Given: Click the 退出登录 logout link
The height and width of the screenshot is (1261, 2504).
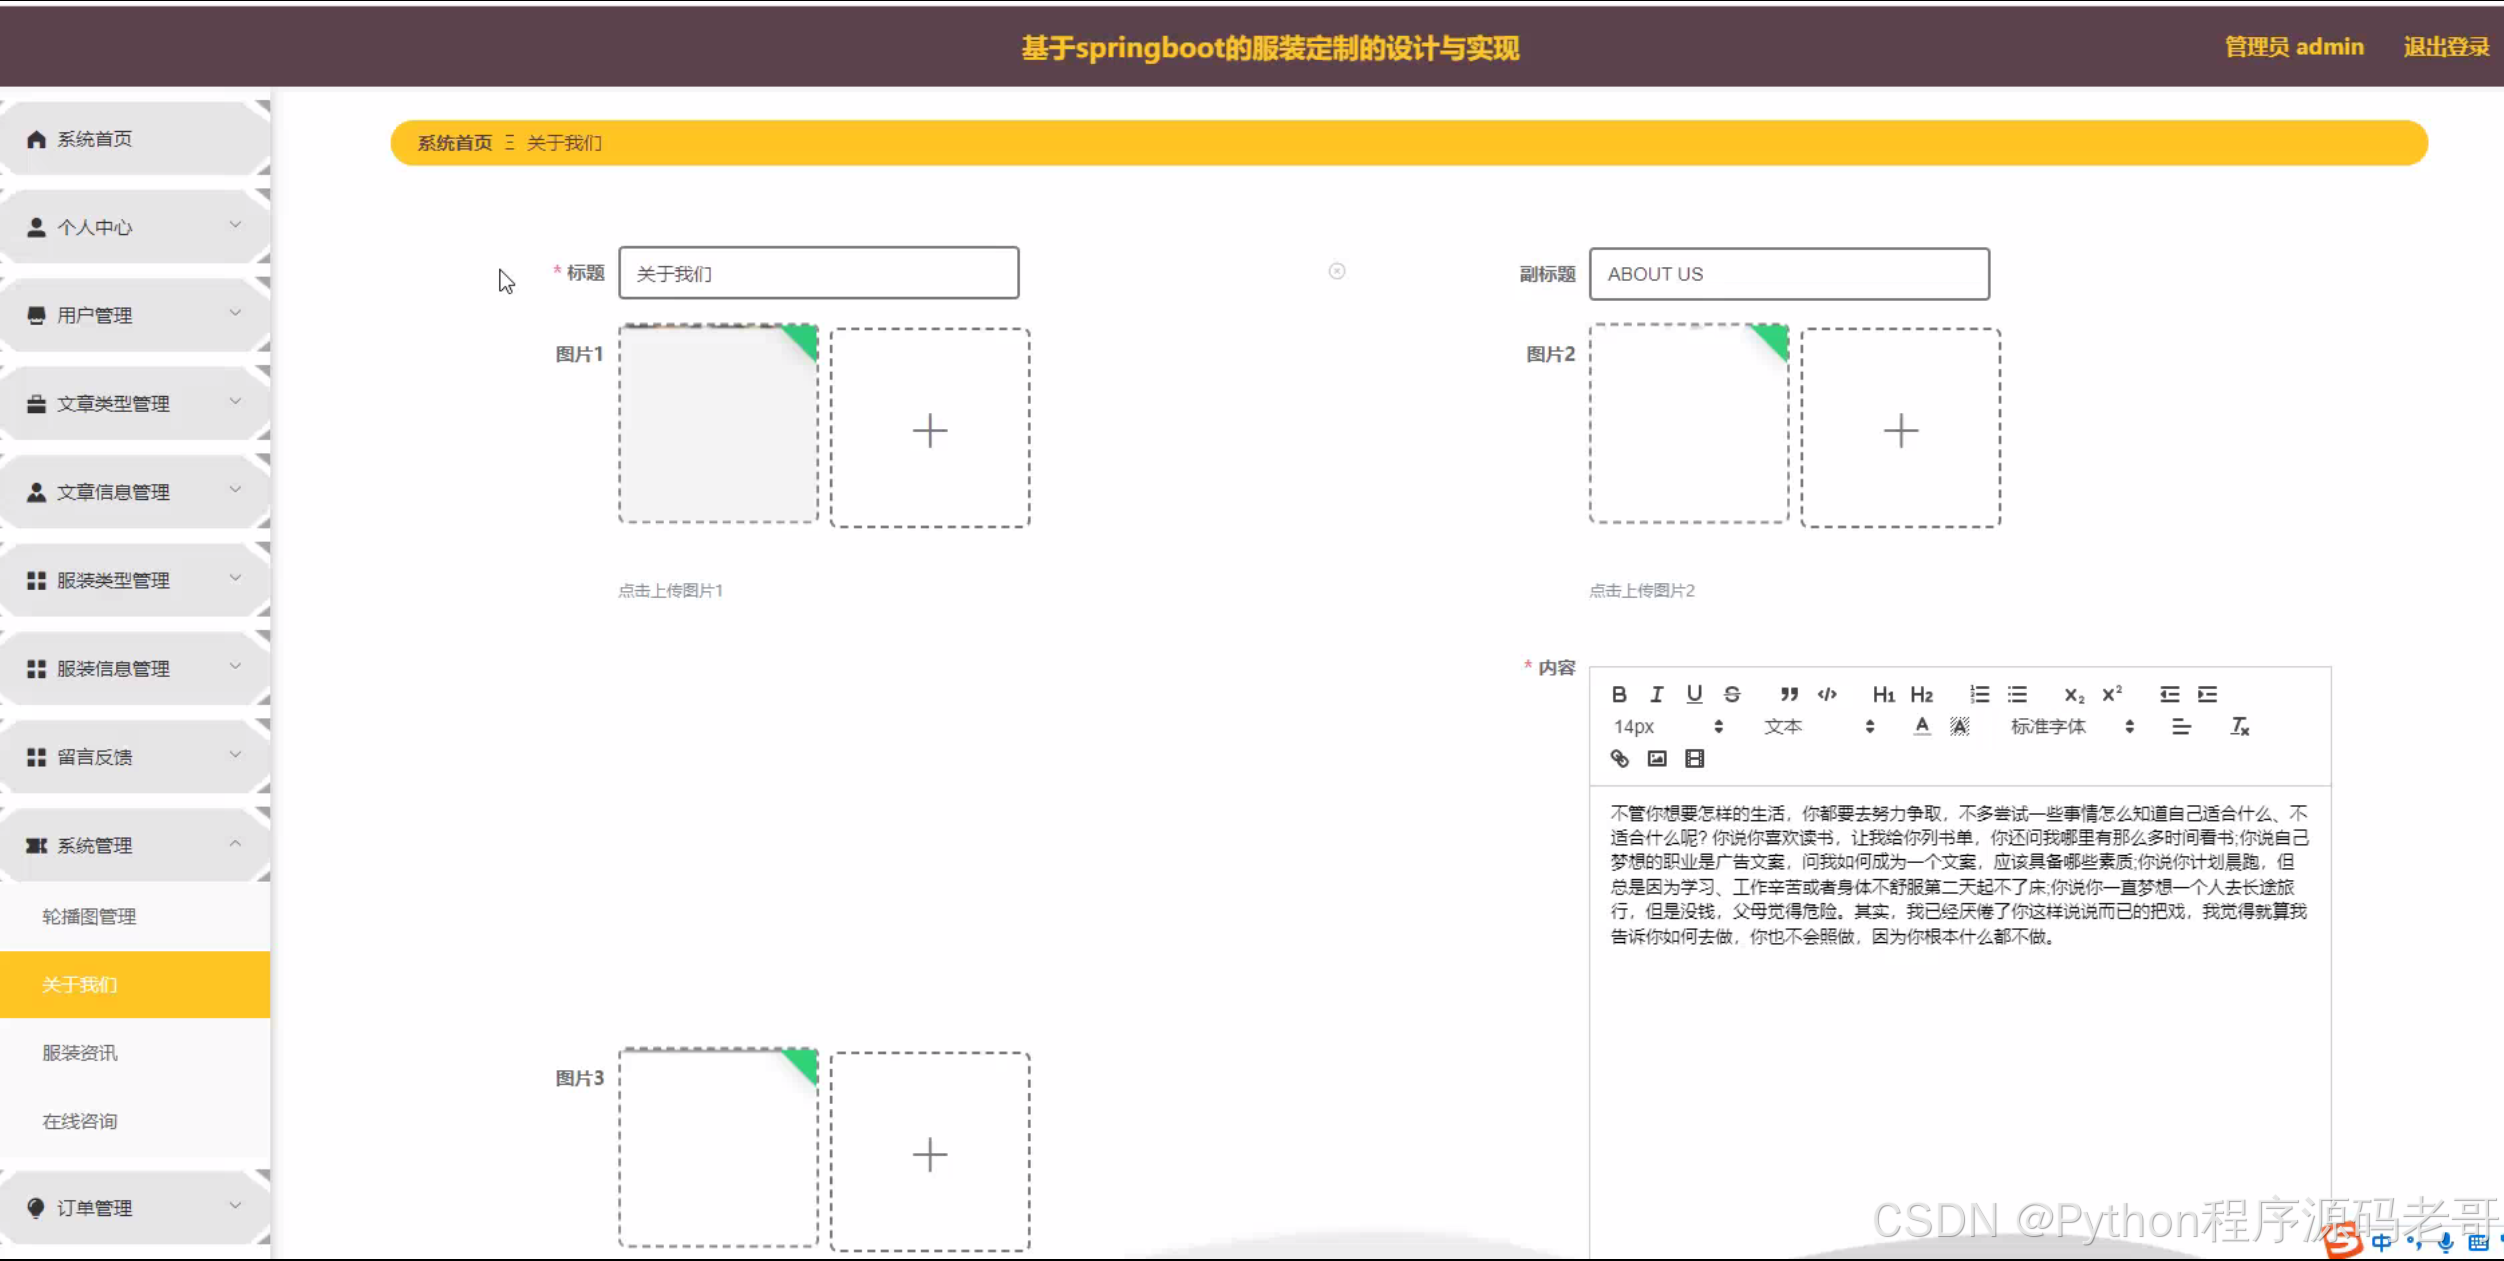Looking at the screenshot, I should click(x=2446, y=47).
